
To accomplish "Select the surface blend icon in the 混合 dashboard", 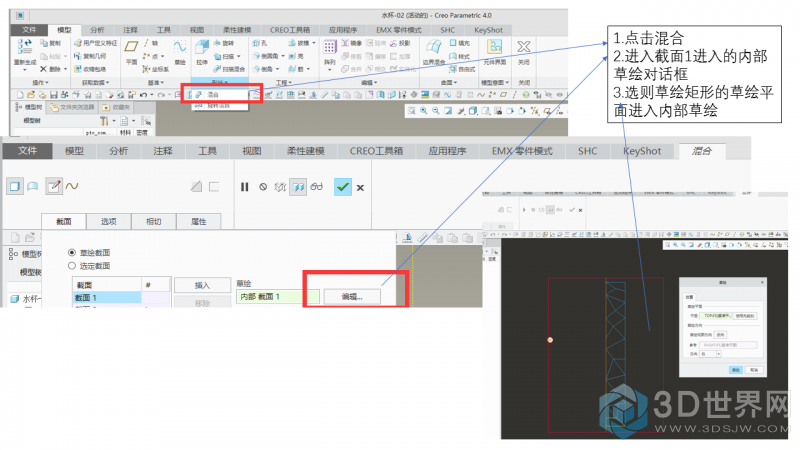I will tap(33, 186).
